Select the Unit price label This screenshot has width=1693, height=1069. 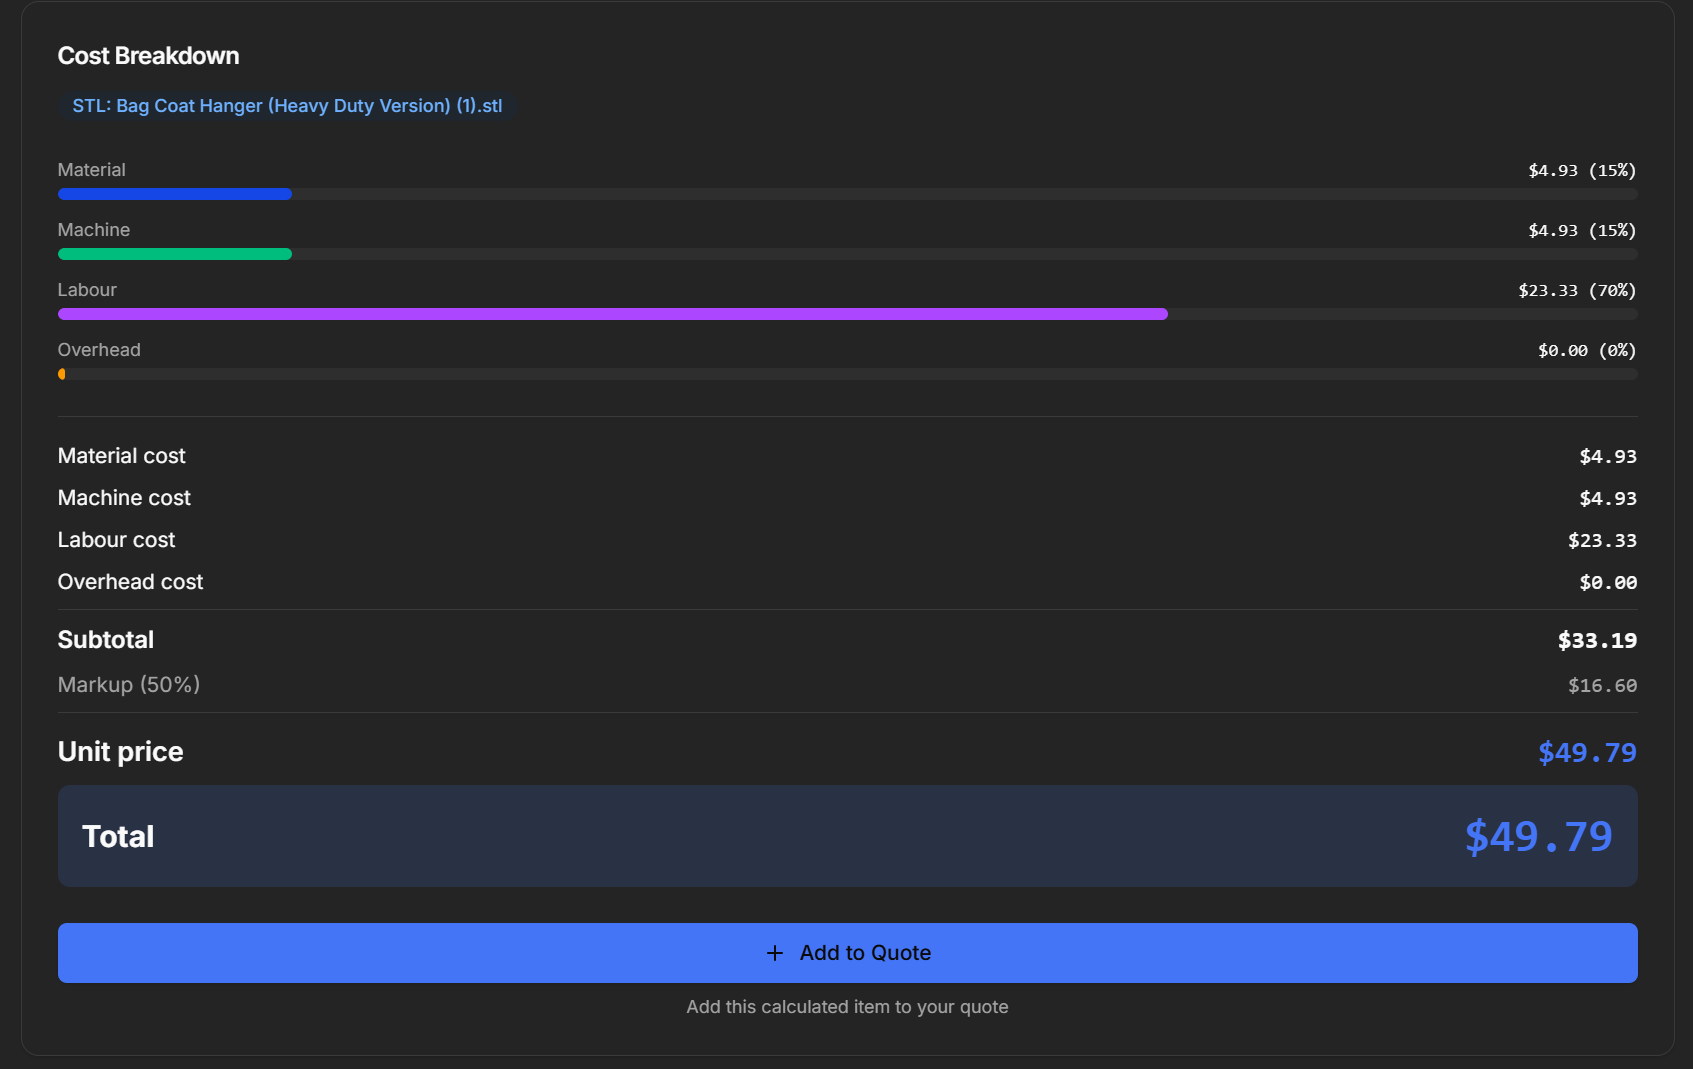coord(121,752)
